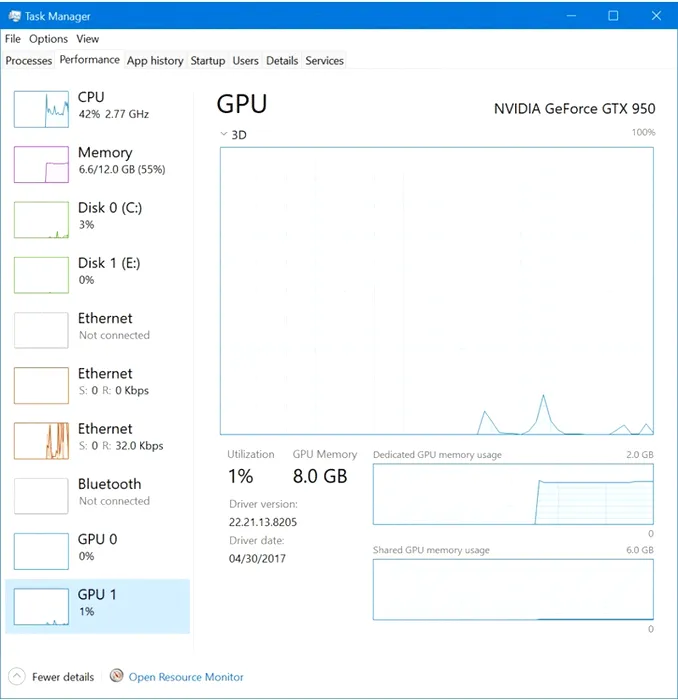Click the Dedicated GPU memory usage graph
This screenshot has width=678, height=700.
512,494
